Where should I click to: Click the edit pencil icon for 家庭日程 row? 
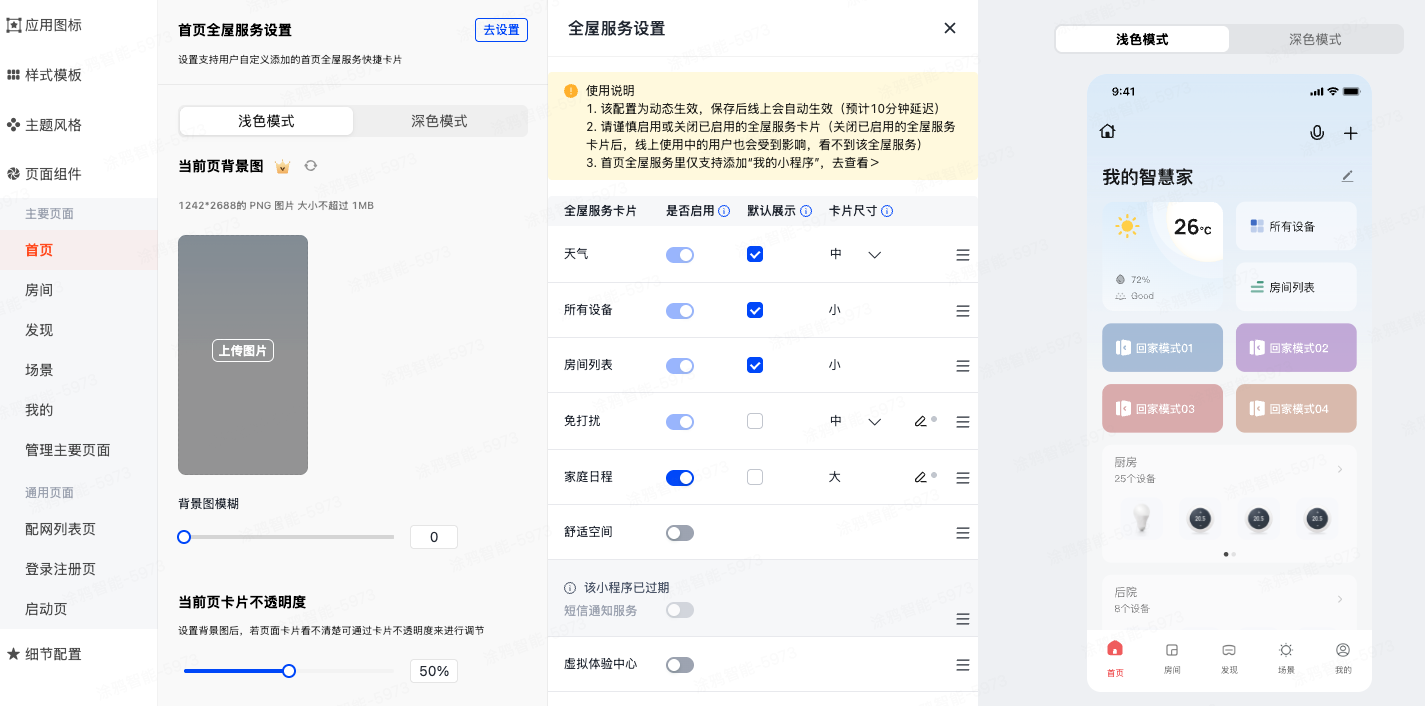tap(920, 478)
